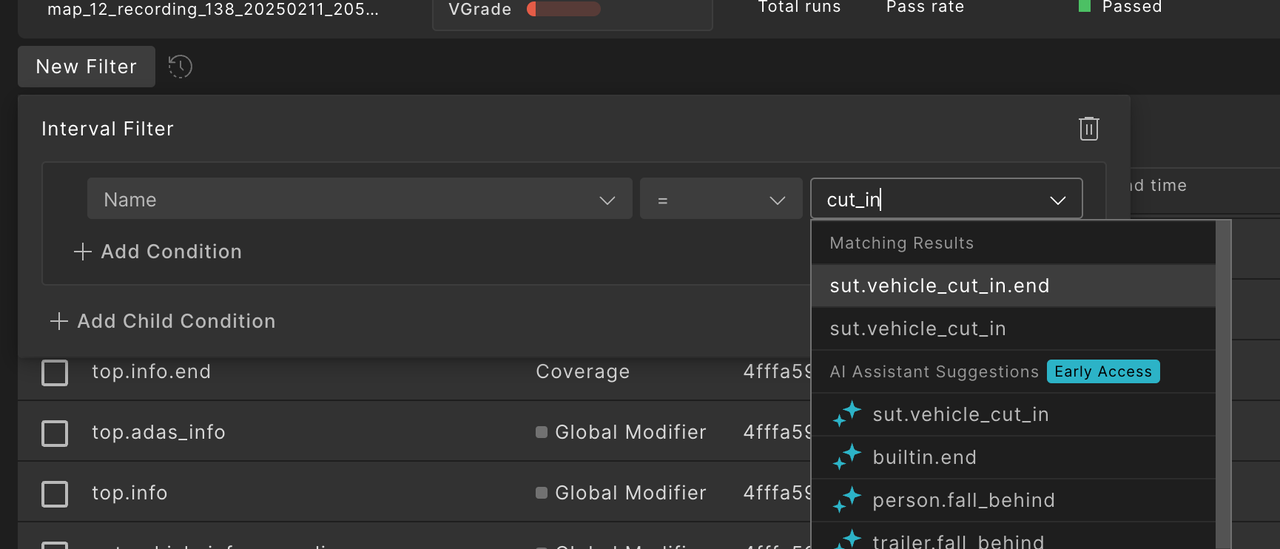Select sut.vehicle_cut_in.end from matching results
Image resolution: width=1280 pixels, height=549 pixels.
(939, 286)
